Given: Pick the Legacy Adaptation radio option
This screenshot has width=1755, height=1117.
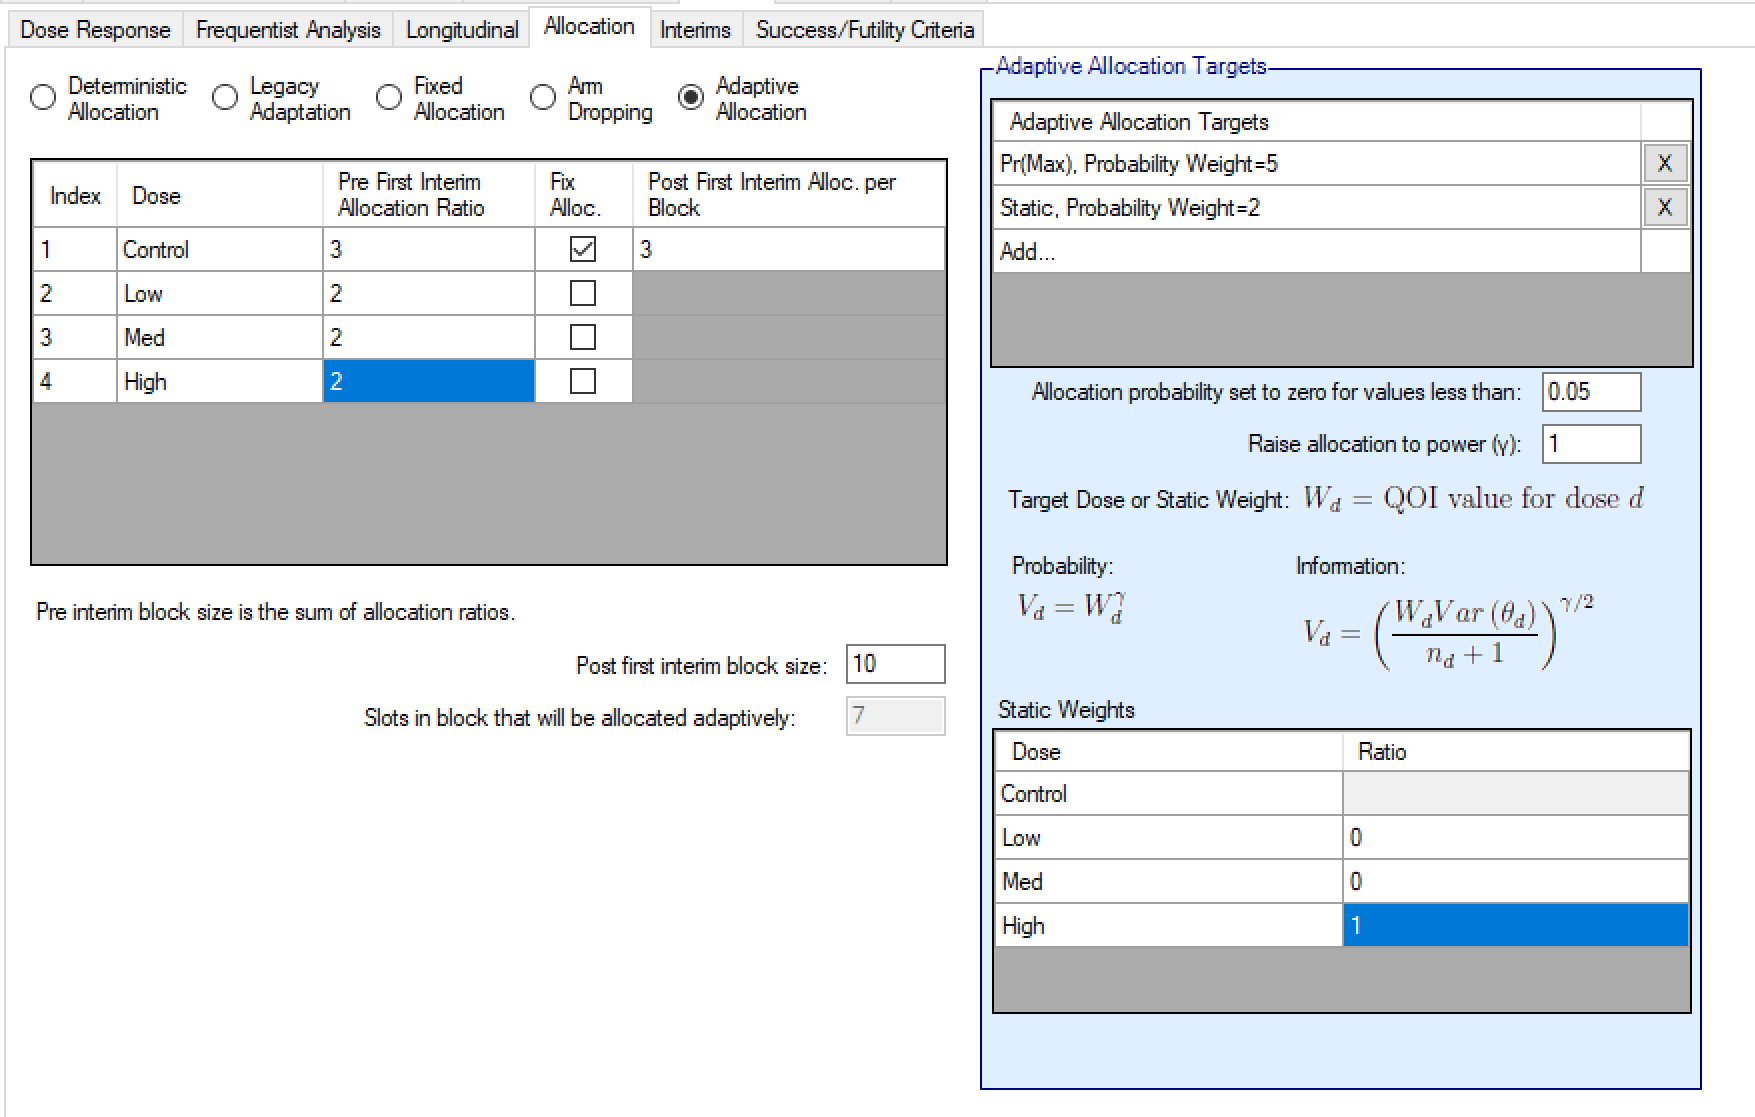Looking at the screenshot, I should pyautogui.click(x=225, y=98).
